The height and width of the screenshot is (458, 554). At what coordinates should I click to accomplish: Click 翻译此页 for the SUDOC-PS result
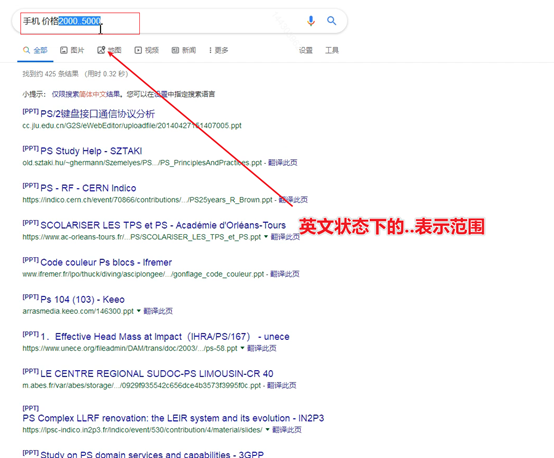tap(281, 385)
